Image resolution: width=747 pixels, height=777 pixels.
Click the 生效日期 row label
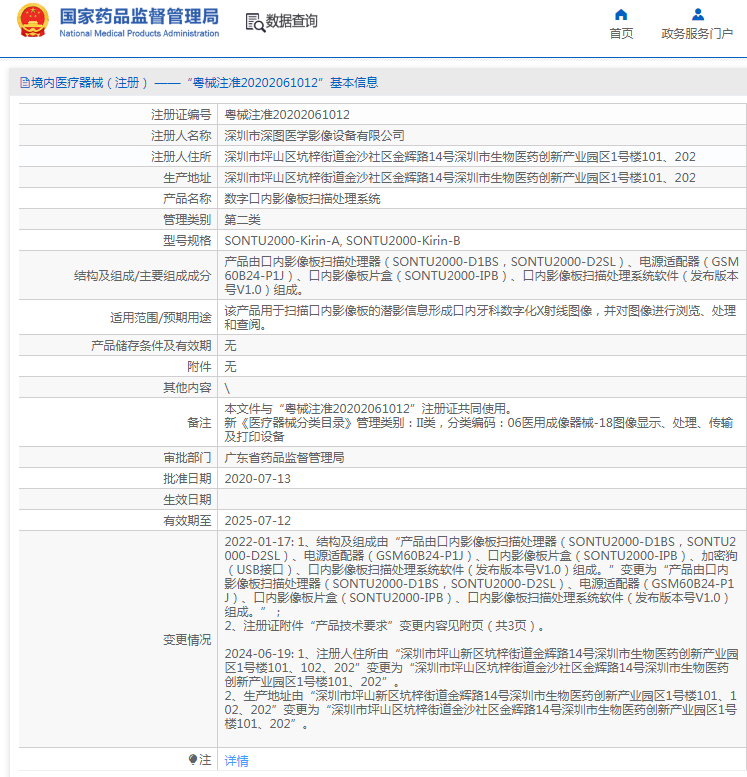pyautogui.click(x=187, y=500)
